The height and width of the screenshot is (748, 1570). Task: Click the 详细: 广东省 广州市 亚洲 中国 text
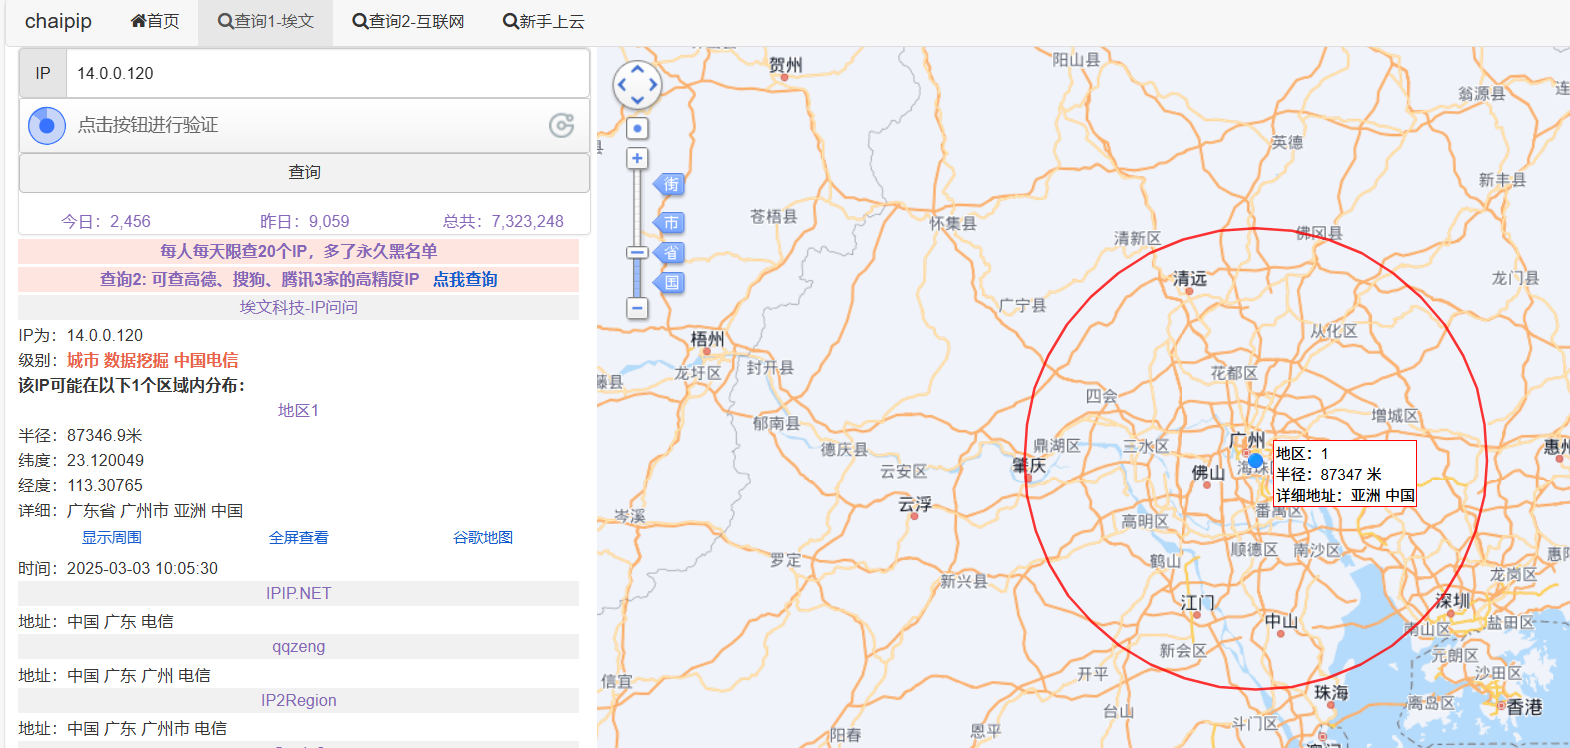pos(130,510)
